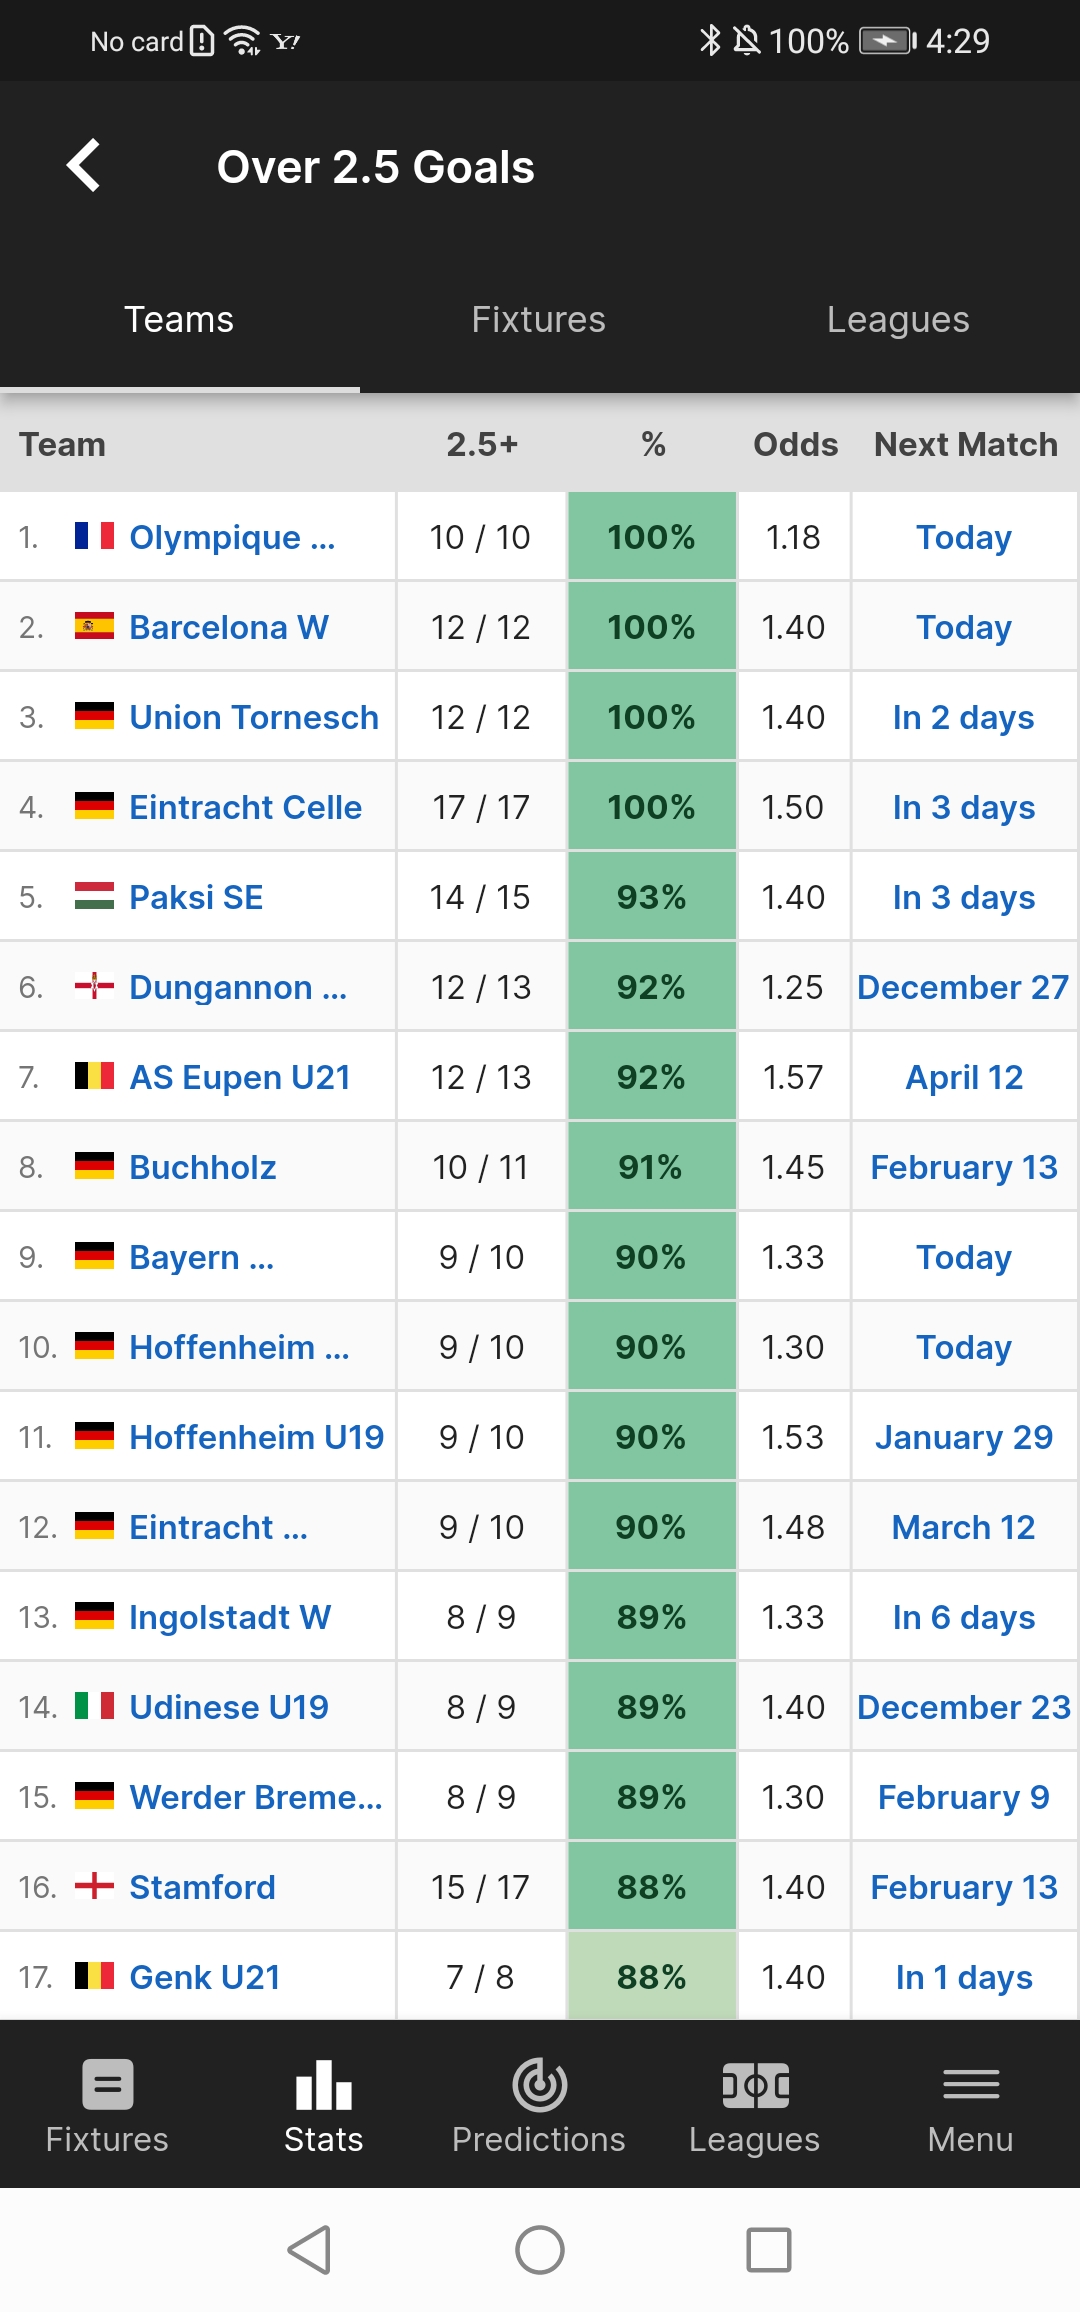Screen dimensions: 1080x2312
Task: Open Stamford February 13 next match
Action: tap(964, 1887)
